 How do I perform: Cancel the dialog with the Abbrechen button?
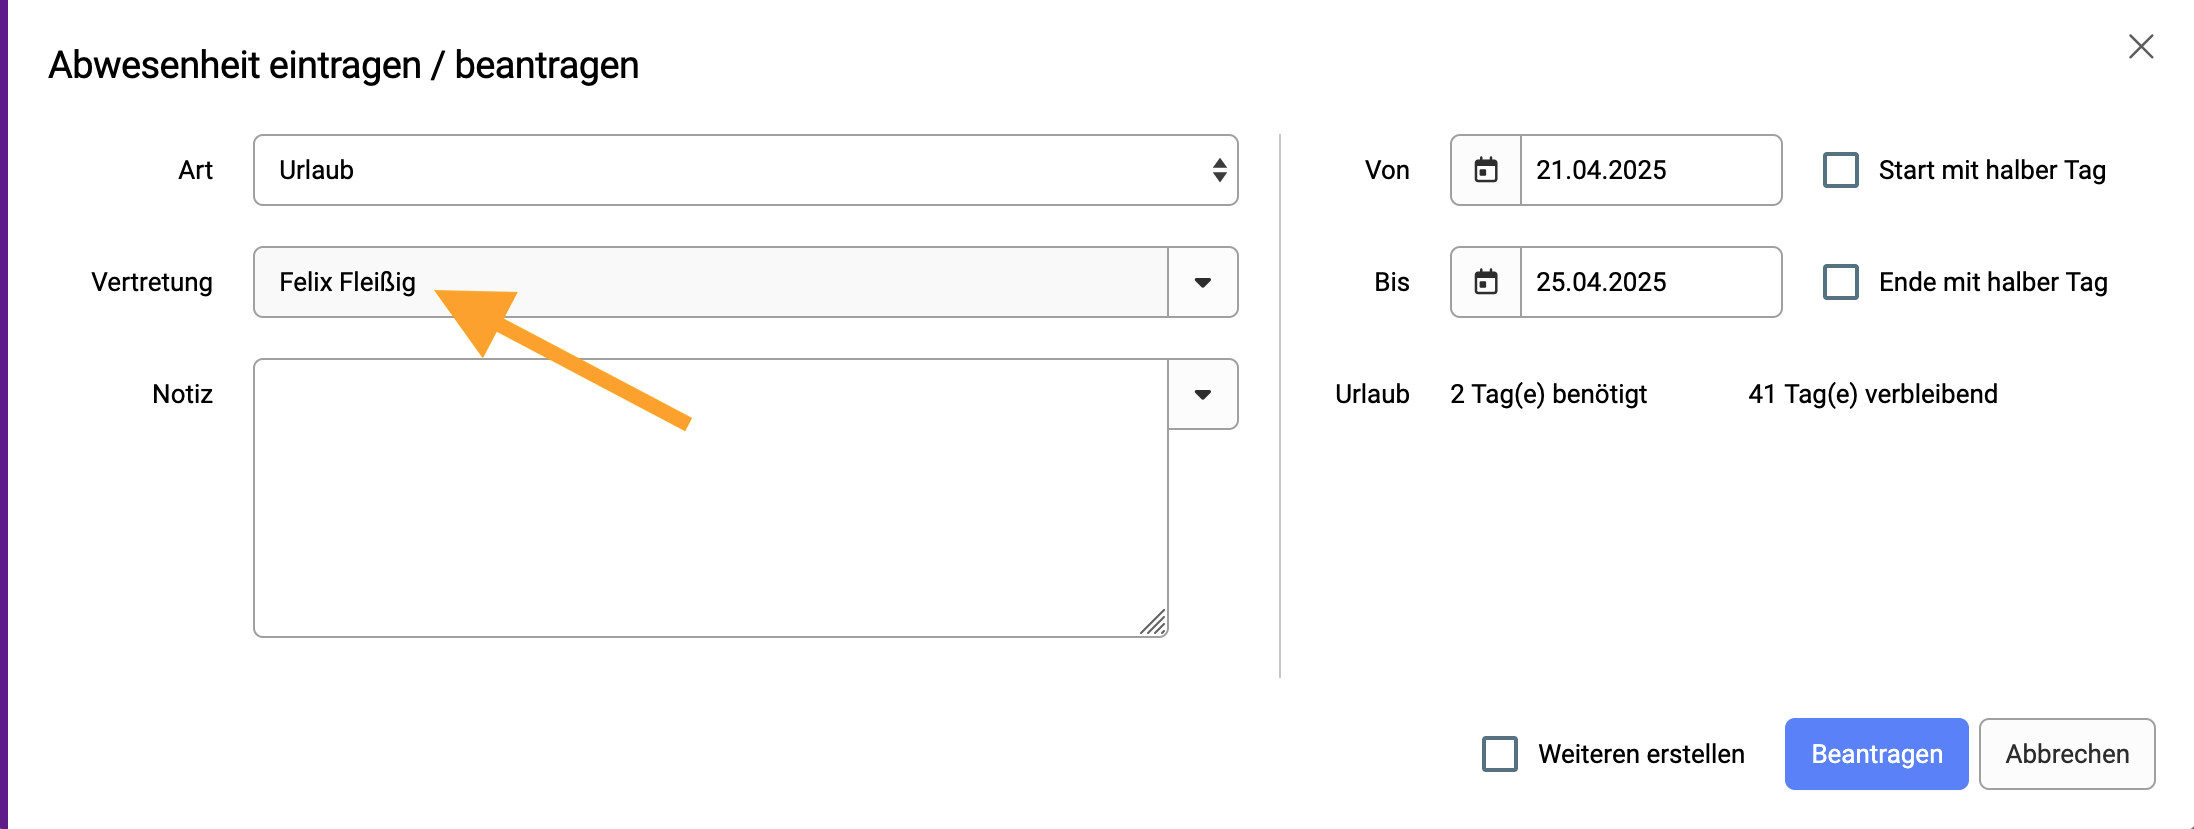point(2067,754)
